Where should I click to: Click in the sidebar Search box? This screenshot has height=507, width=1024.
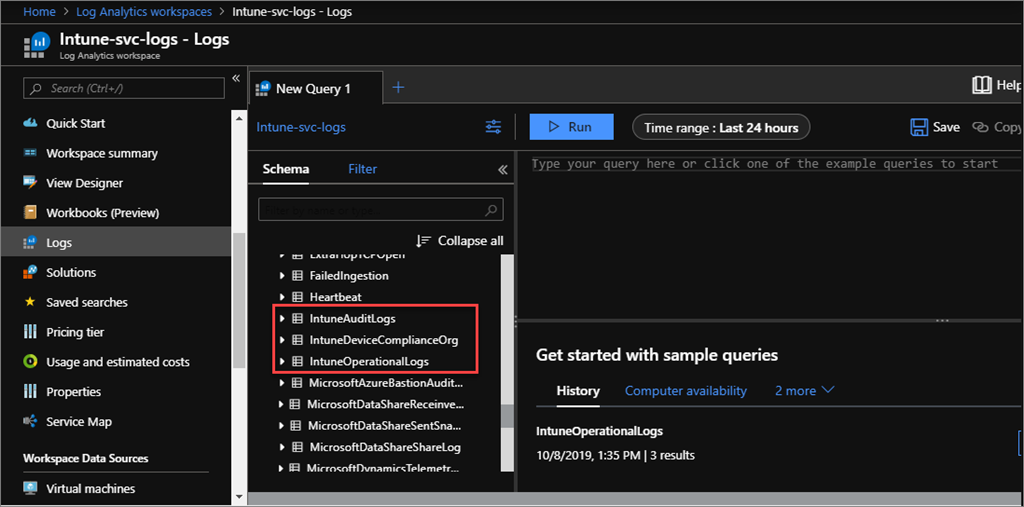(x=124, y=88)
